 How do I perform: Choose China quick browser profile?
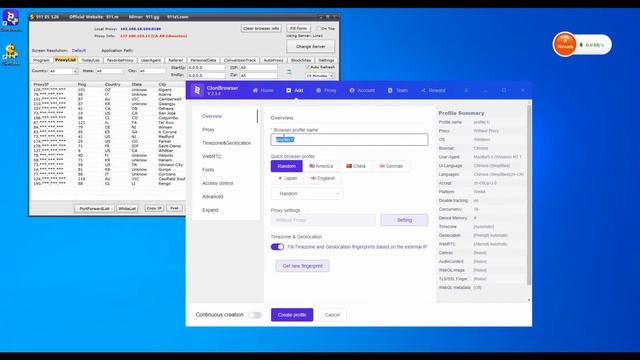(356, 166)
